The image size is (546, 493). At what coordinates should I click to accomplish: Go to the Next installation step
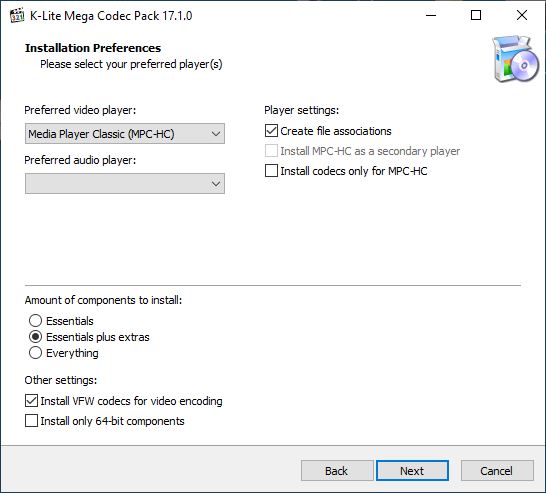click(412, 471)
